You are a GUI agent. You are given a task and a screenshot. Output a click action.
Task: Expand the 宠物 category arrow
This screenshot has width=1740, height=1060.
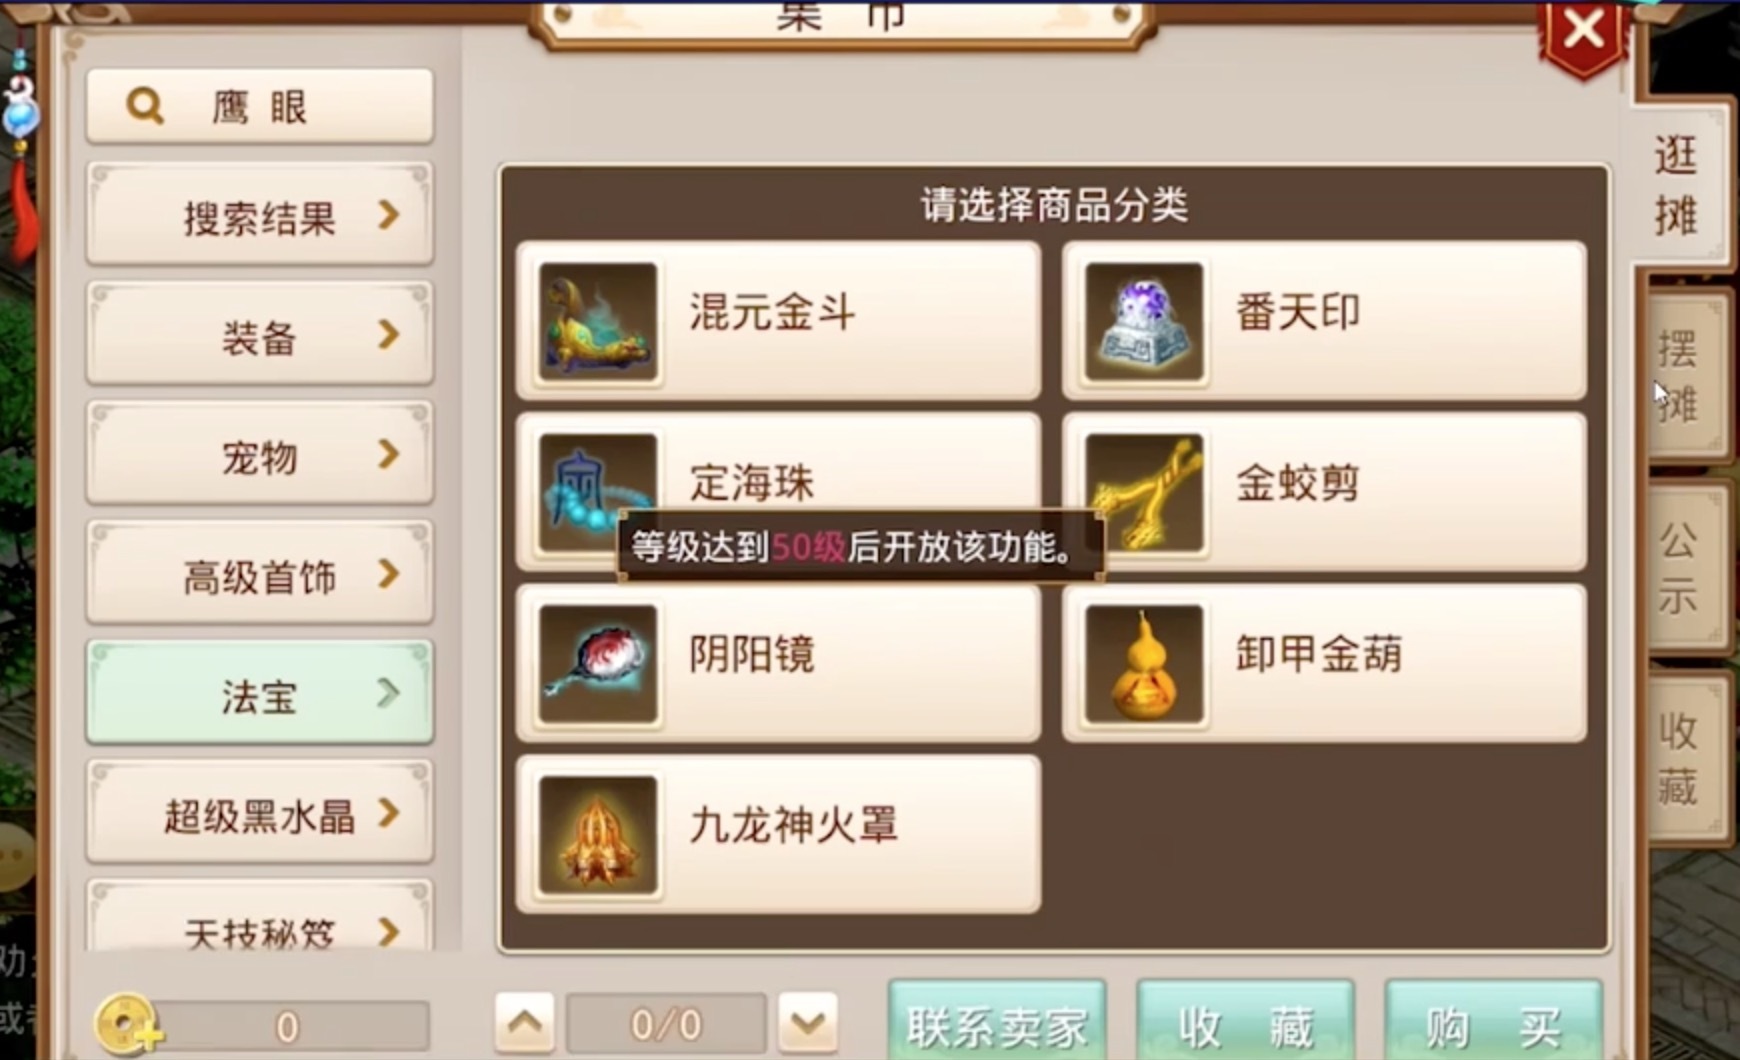(x=389, y=455)
